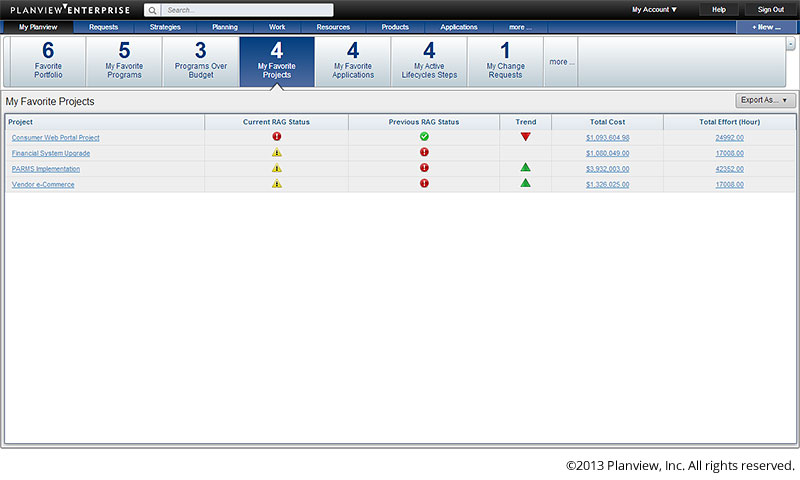Viewport: 800px width, 480px height.
Task: Collapse the tile ribbon with corner button
Action: (x=790, y=44)
